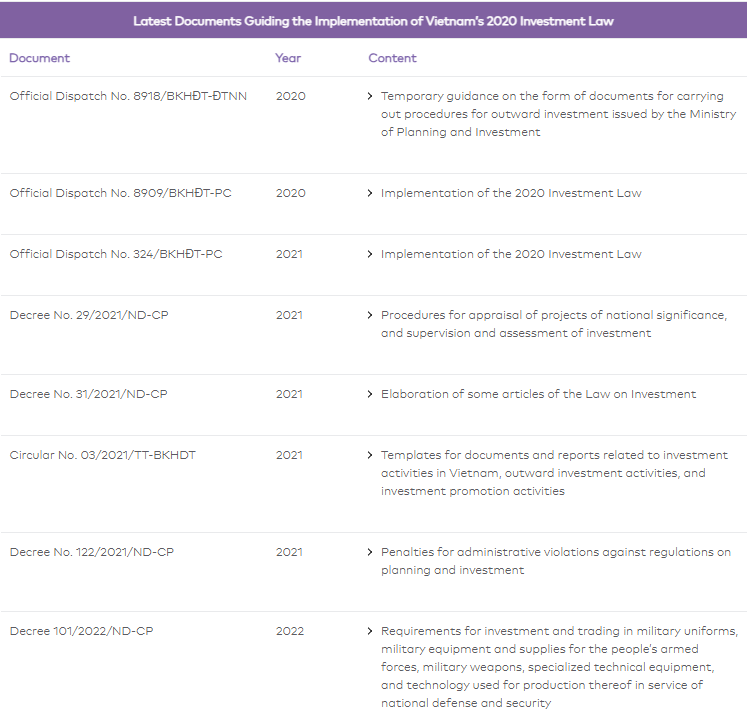This screenshot has height=723, width=747.
Task: Click the table title Latest Documents Guiding the Implementation
Action: coord(373,21)
